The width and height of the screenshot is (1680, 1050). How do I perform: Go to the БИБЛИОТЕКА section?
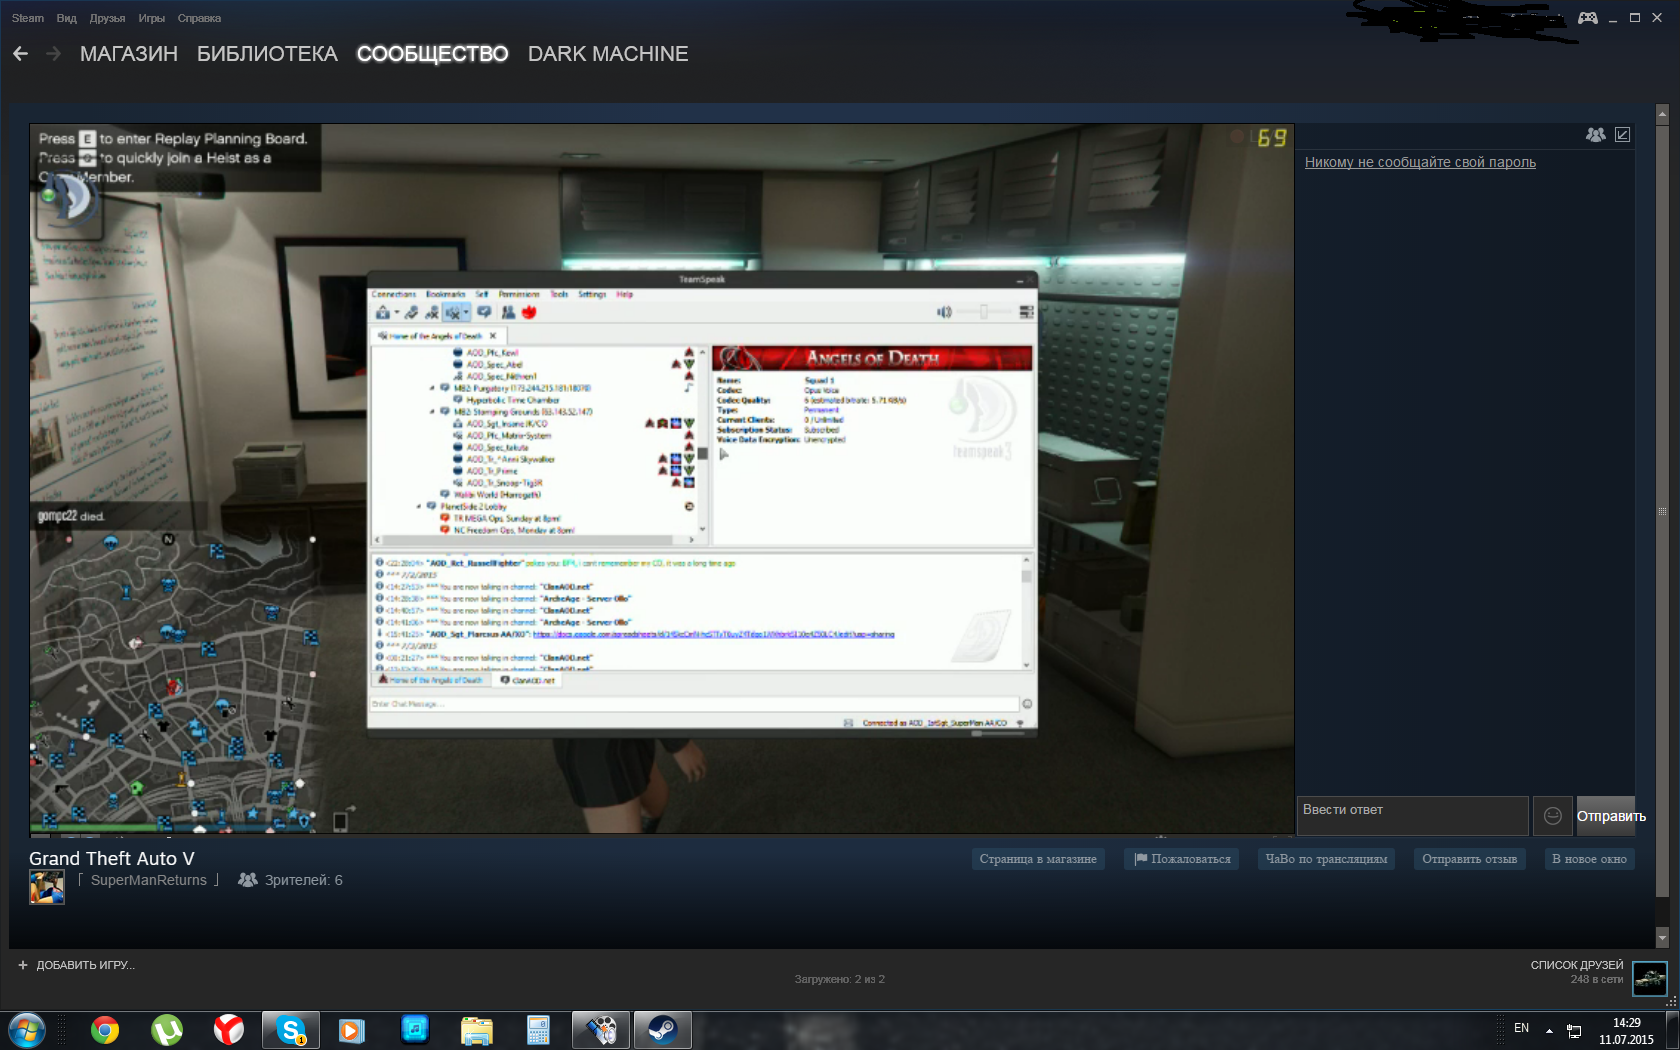click(267, 54)
